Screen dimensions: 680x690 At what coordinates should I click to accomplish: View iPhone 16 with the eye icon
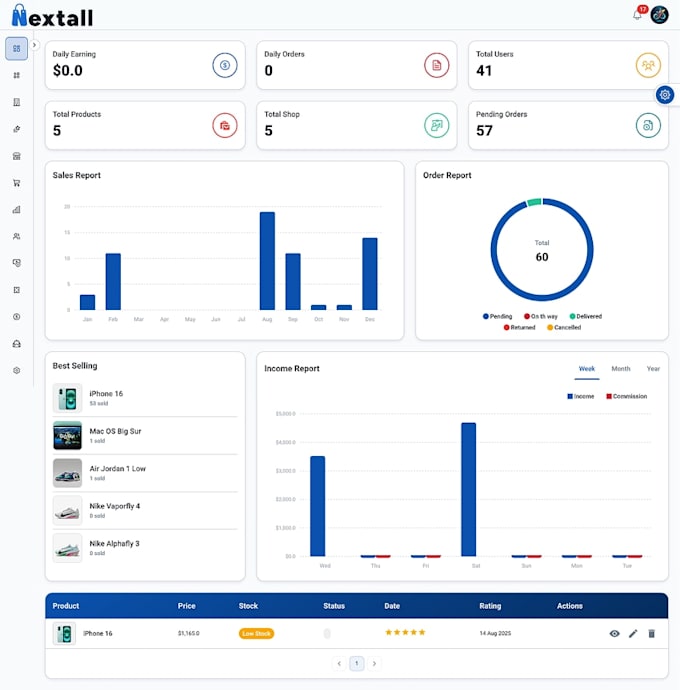click(614, 634)
